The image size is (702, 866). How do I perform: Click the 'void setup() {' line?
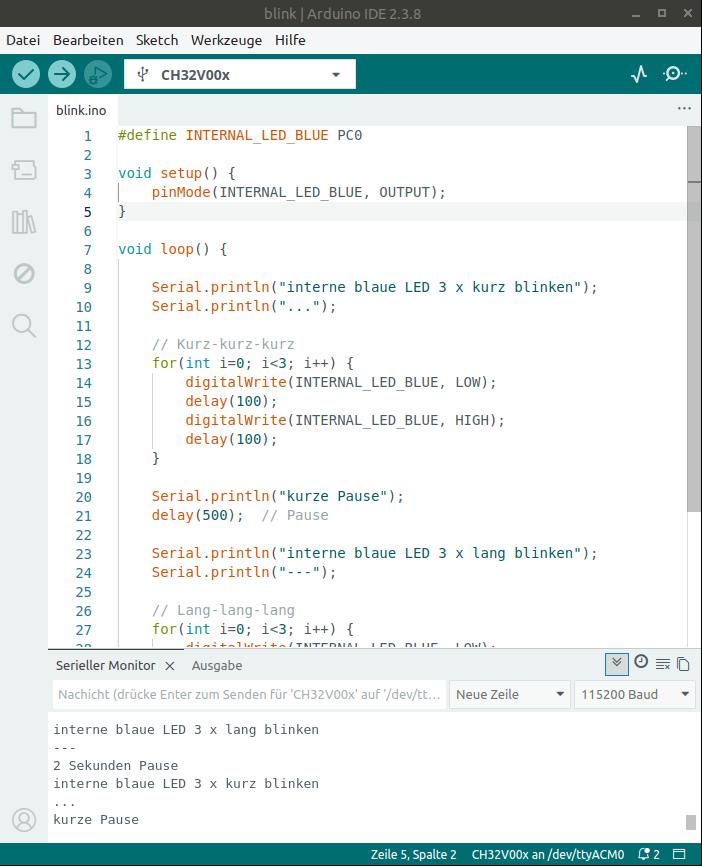177,173
